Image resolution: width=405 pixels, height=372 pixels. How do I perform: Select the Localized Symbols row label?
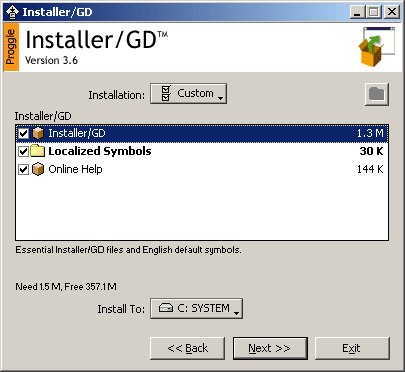100,151
